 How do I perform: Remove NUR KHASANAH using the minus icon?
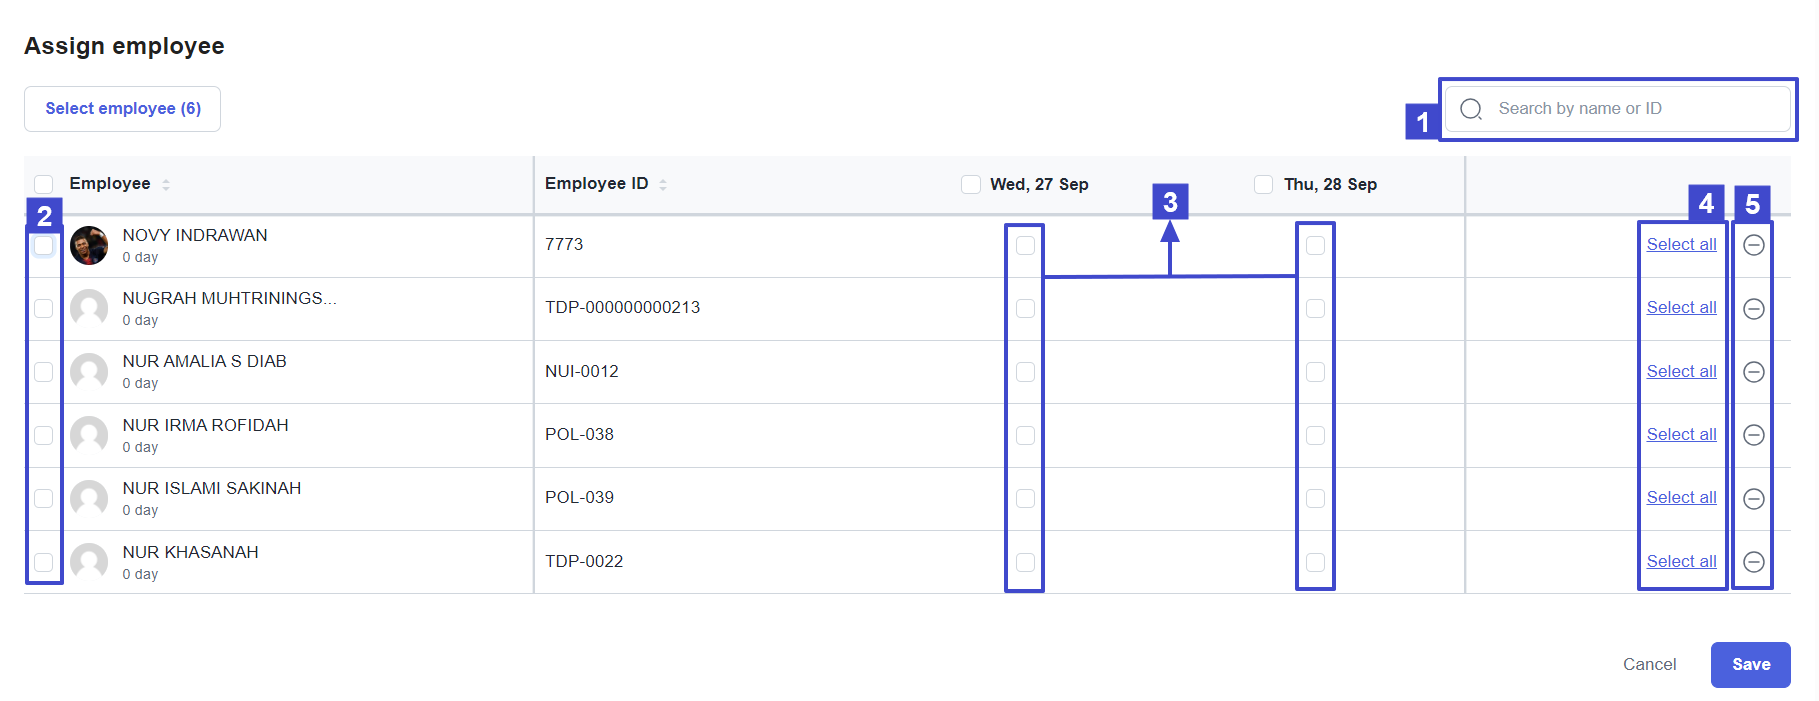pos(1753,562)
